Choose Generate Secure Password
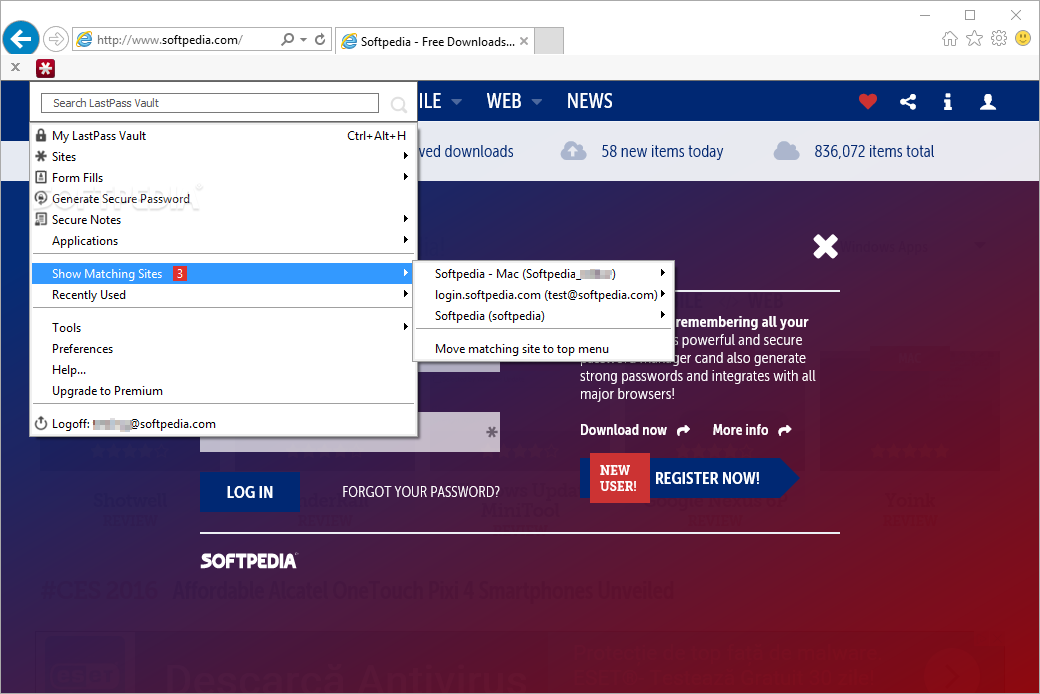The width and height of the screenshot is (1040, 694). pyautogui.click(x=224, y=198)
